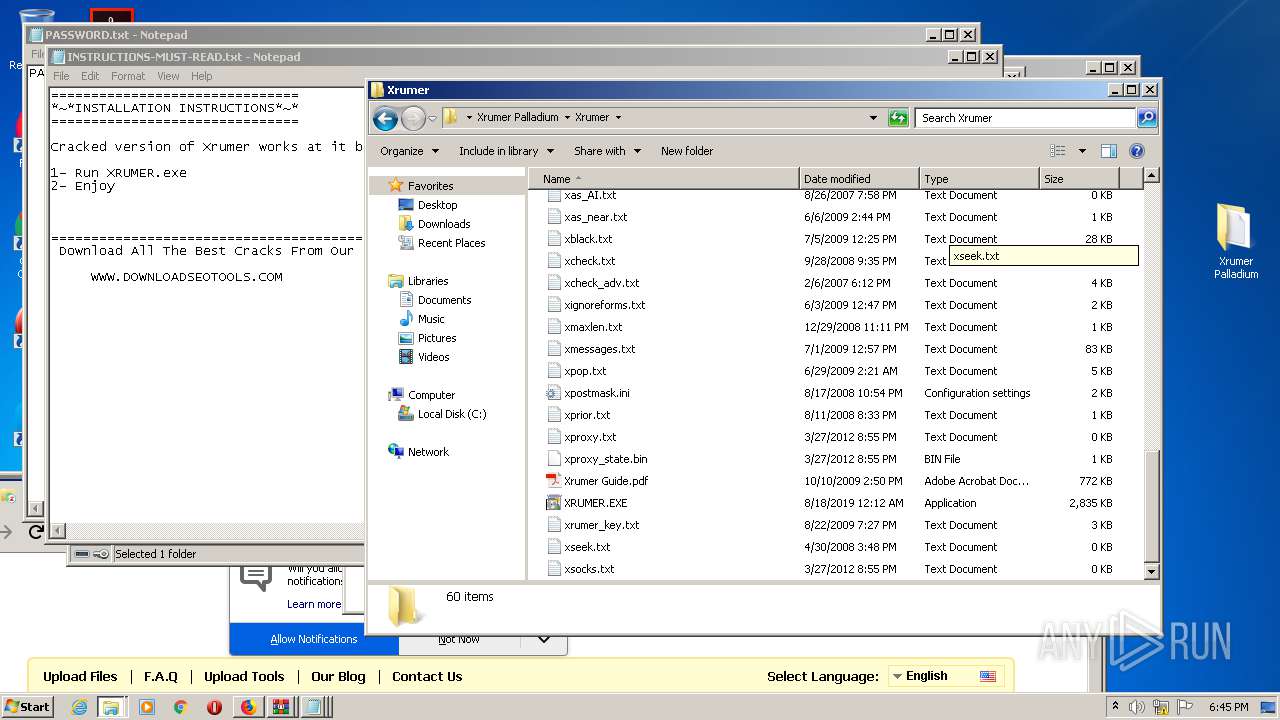Click the green refresh address button
Viewport: 1280px width, 720px height.
click(x=898, y=118)
